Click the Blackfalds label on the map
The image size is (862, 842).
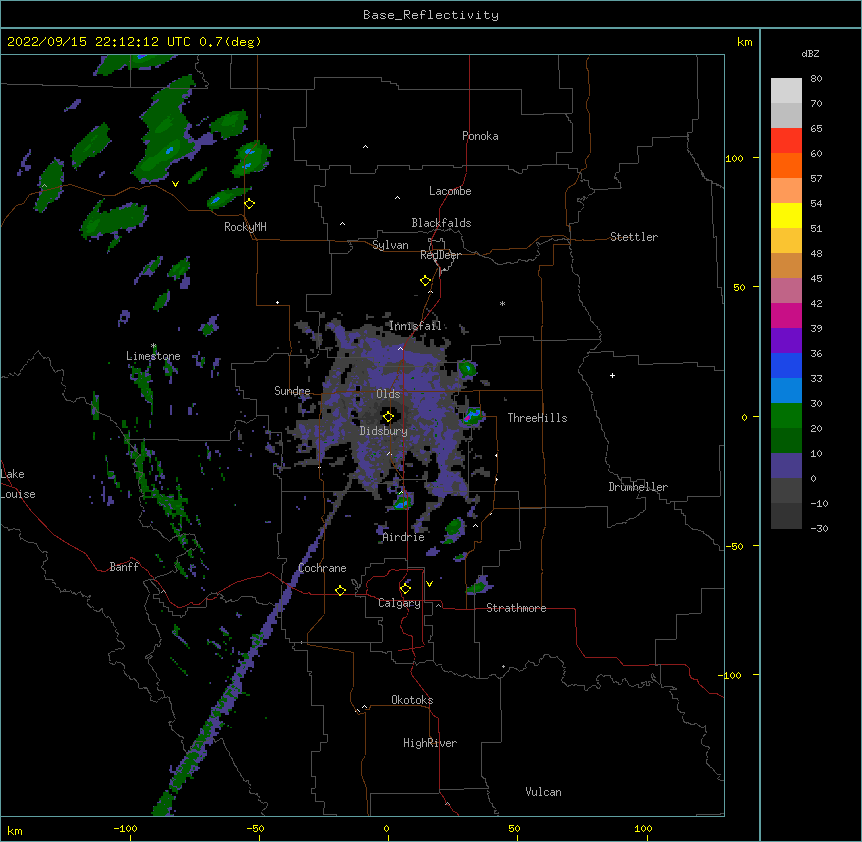[441, 223]
